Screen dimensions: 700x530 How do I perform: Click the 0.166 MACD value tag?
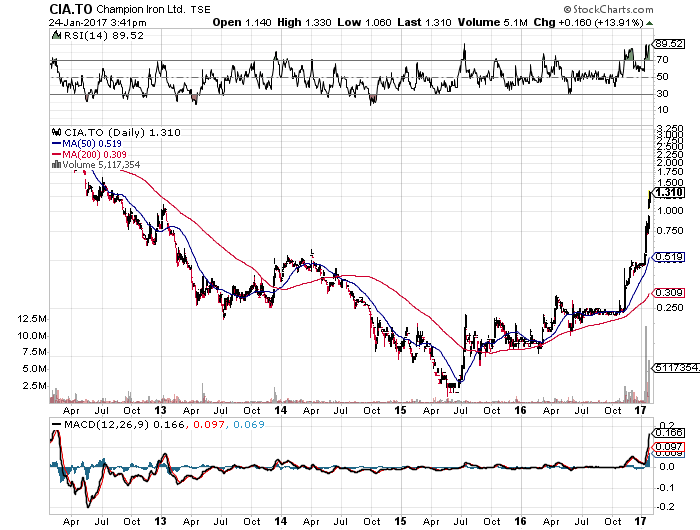669,433
